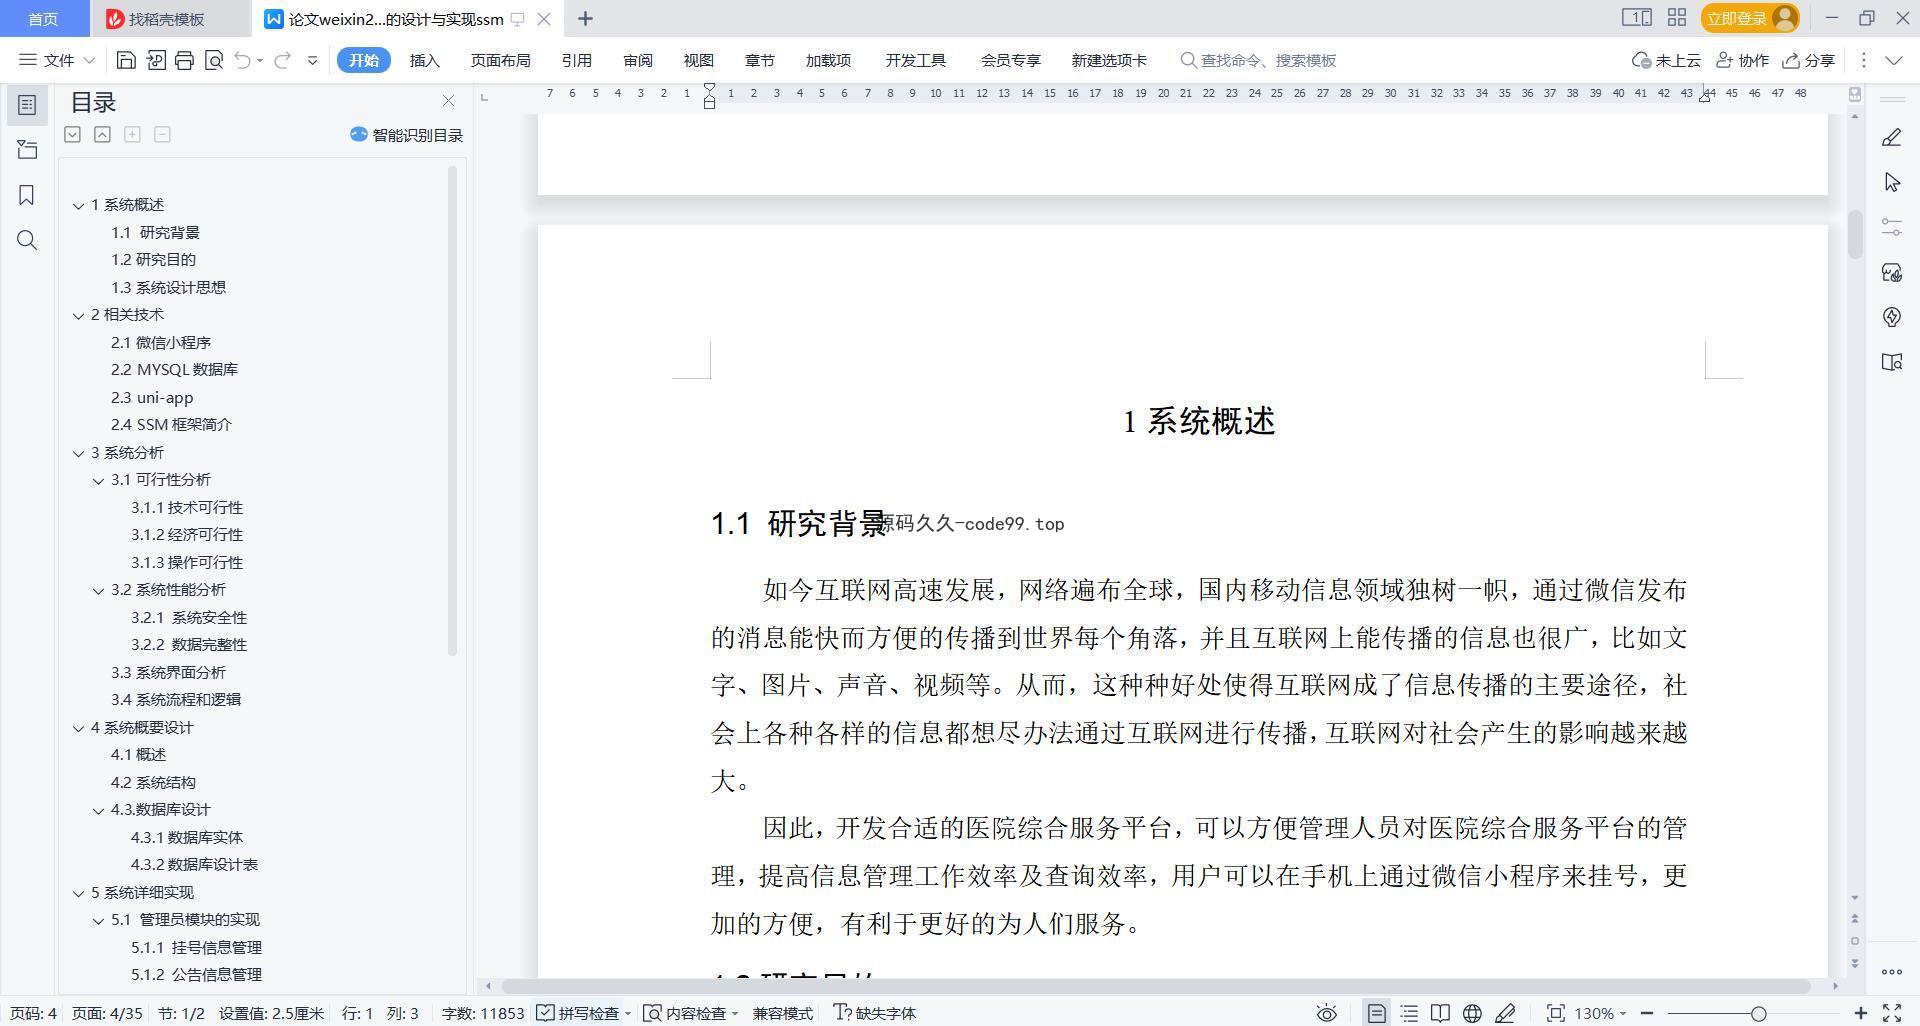The width and height of the screenshot is (1920, 1026).
Task: Enter fullscreen mode icon
Action: (1891, 1013)
